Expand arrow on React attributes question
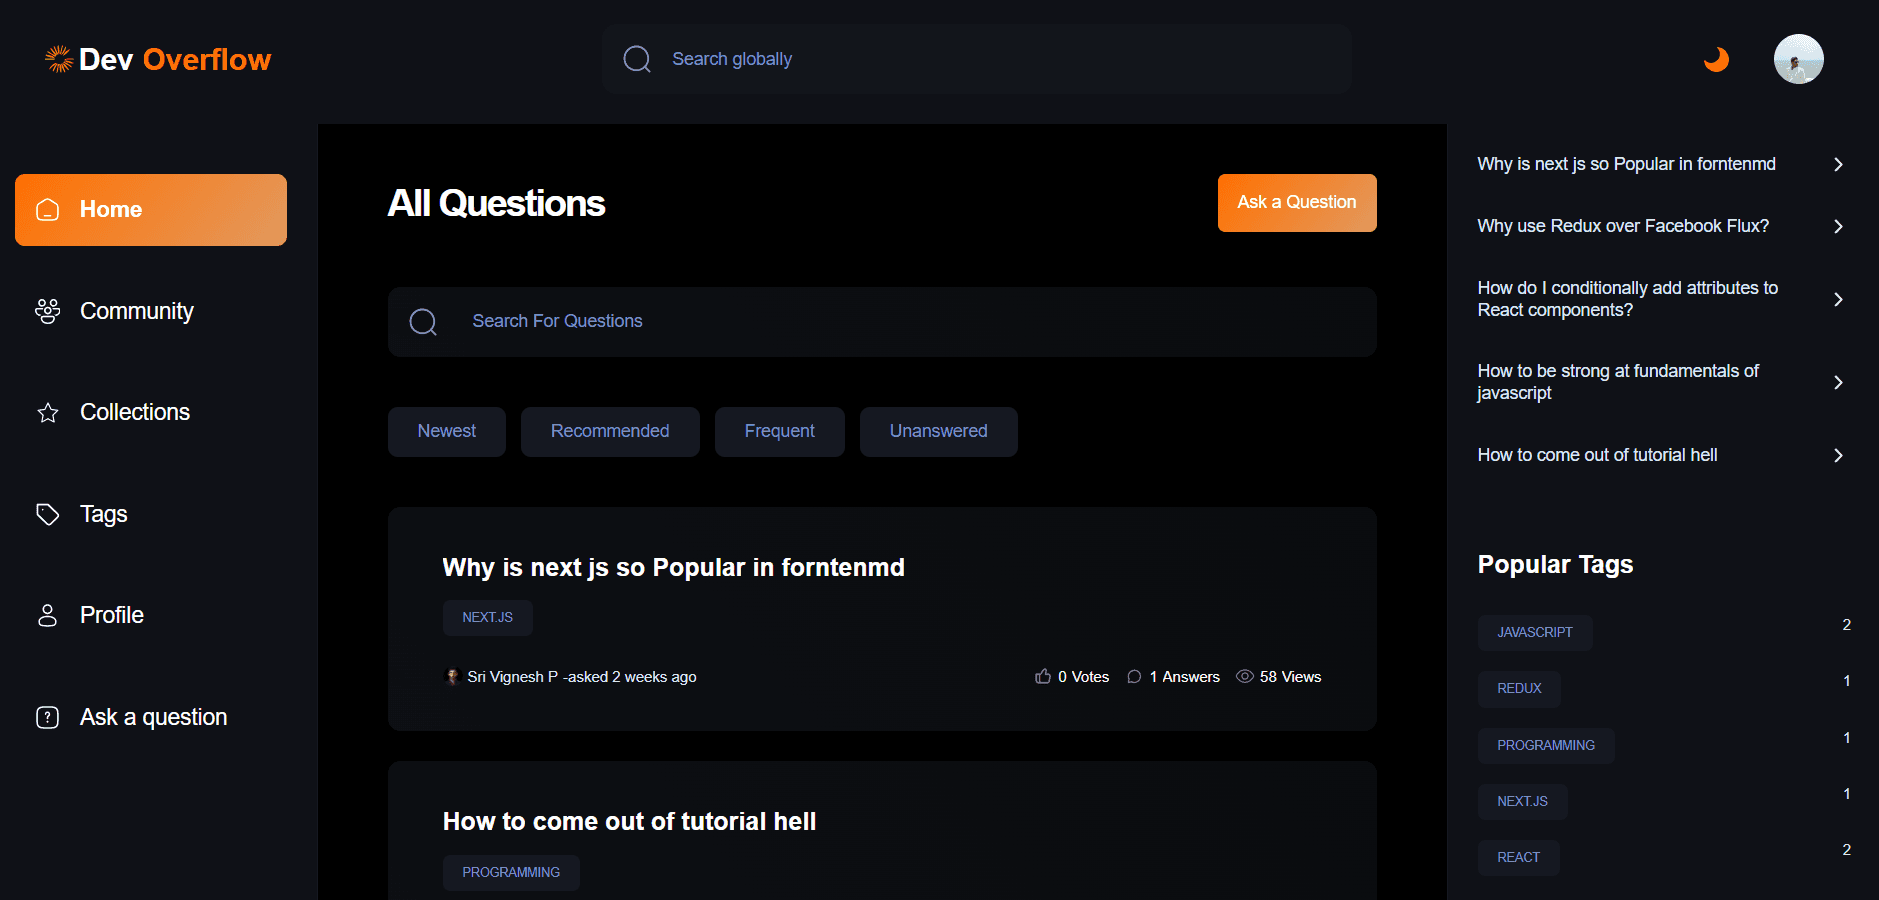Viewport: 1879px width, 900px height. click(1838, 299)
